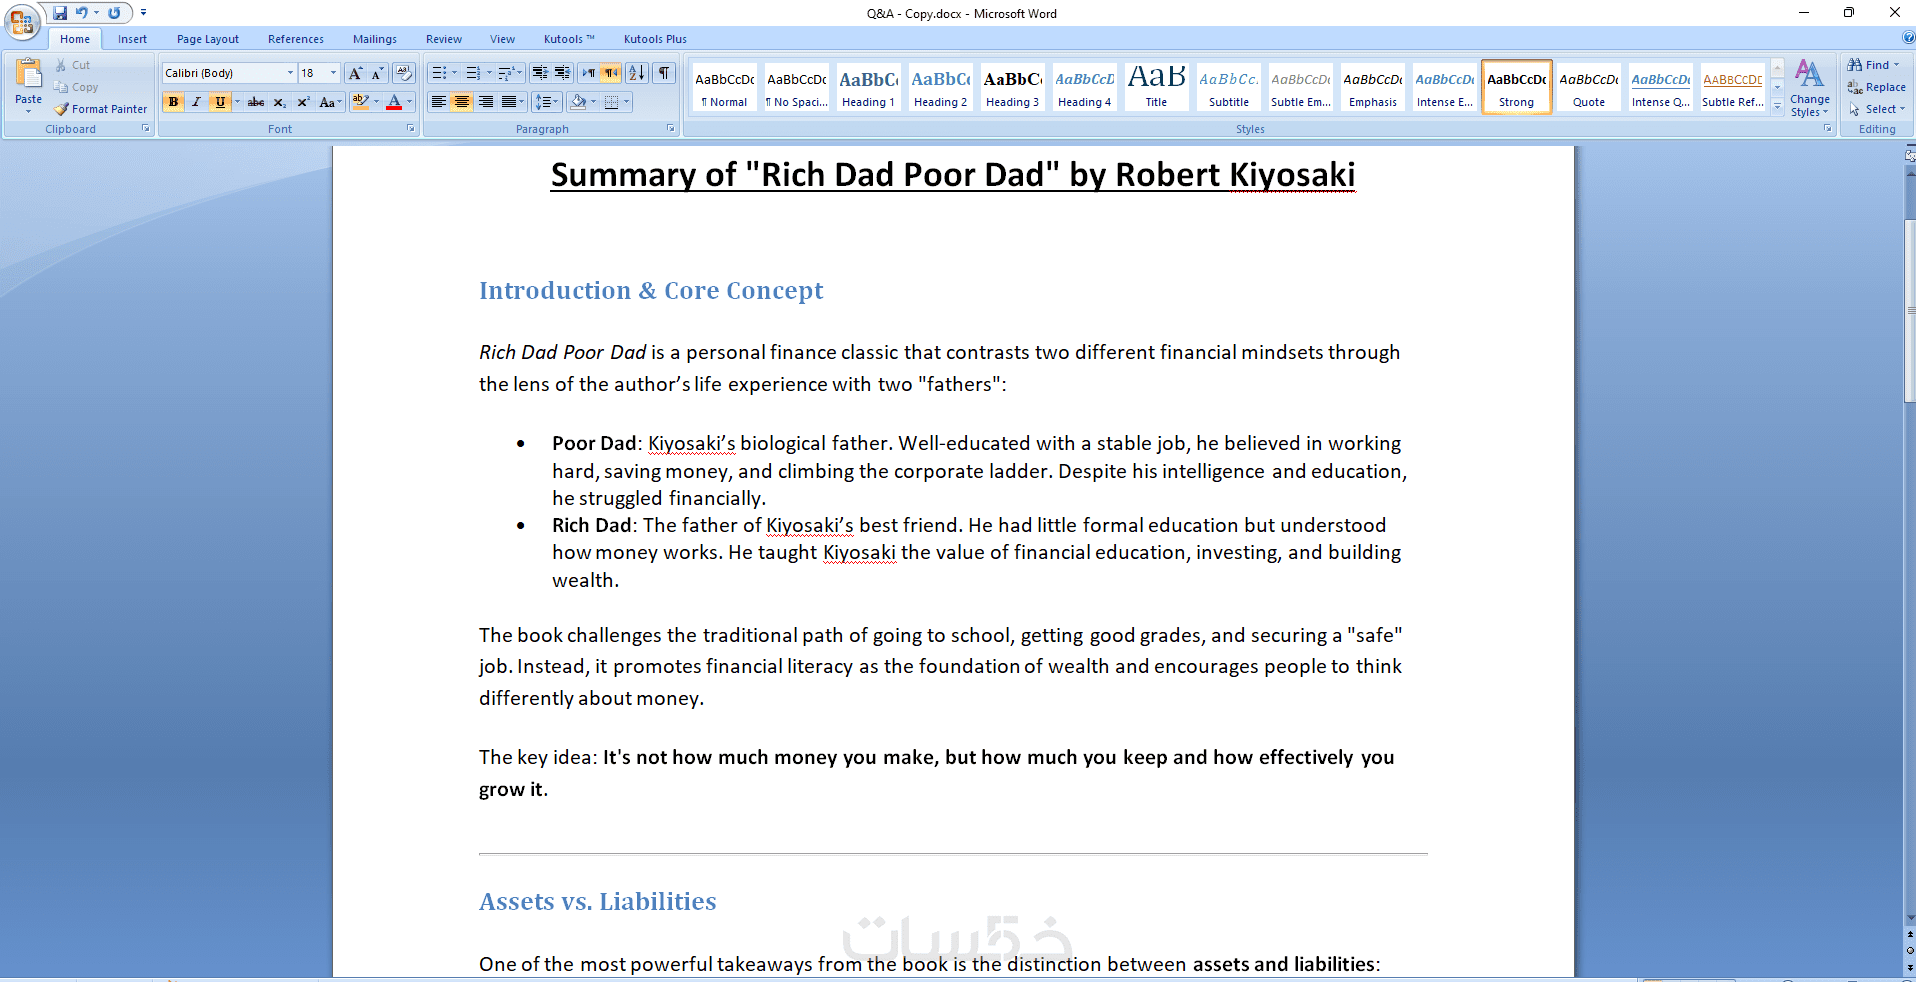Apply red font color

394,102
